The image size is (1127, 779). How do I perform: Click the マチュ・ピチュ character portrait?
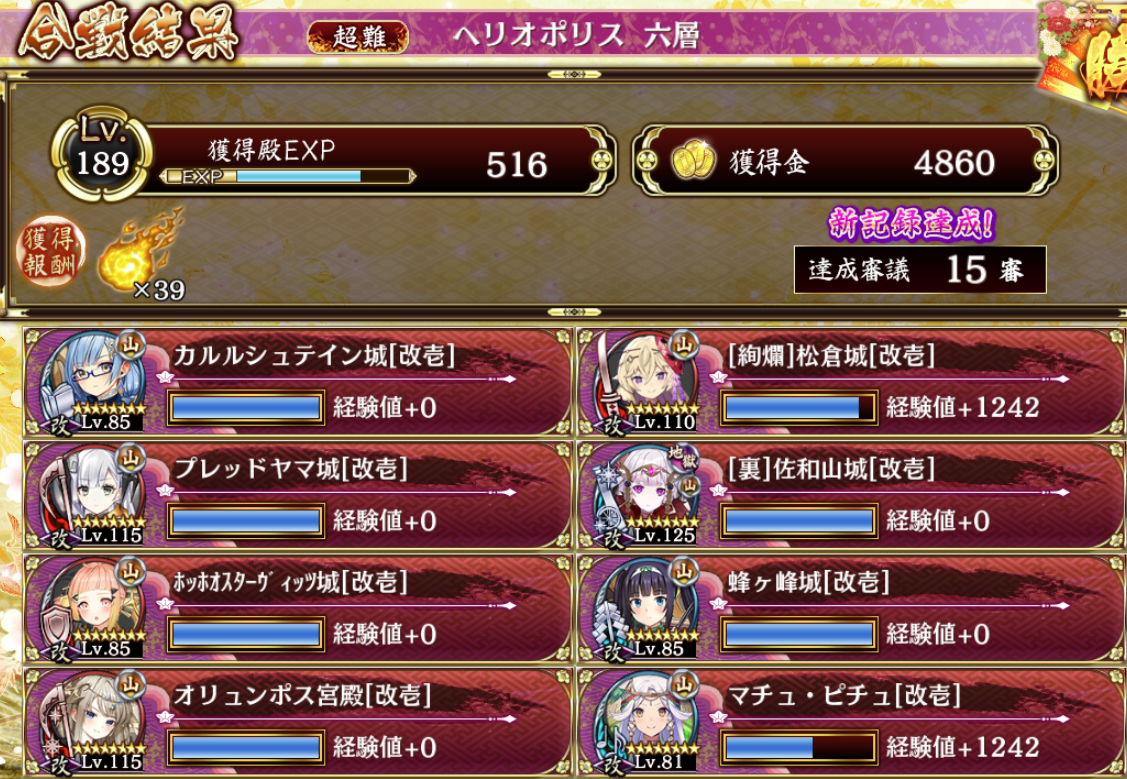[x=645, y=721]
